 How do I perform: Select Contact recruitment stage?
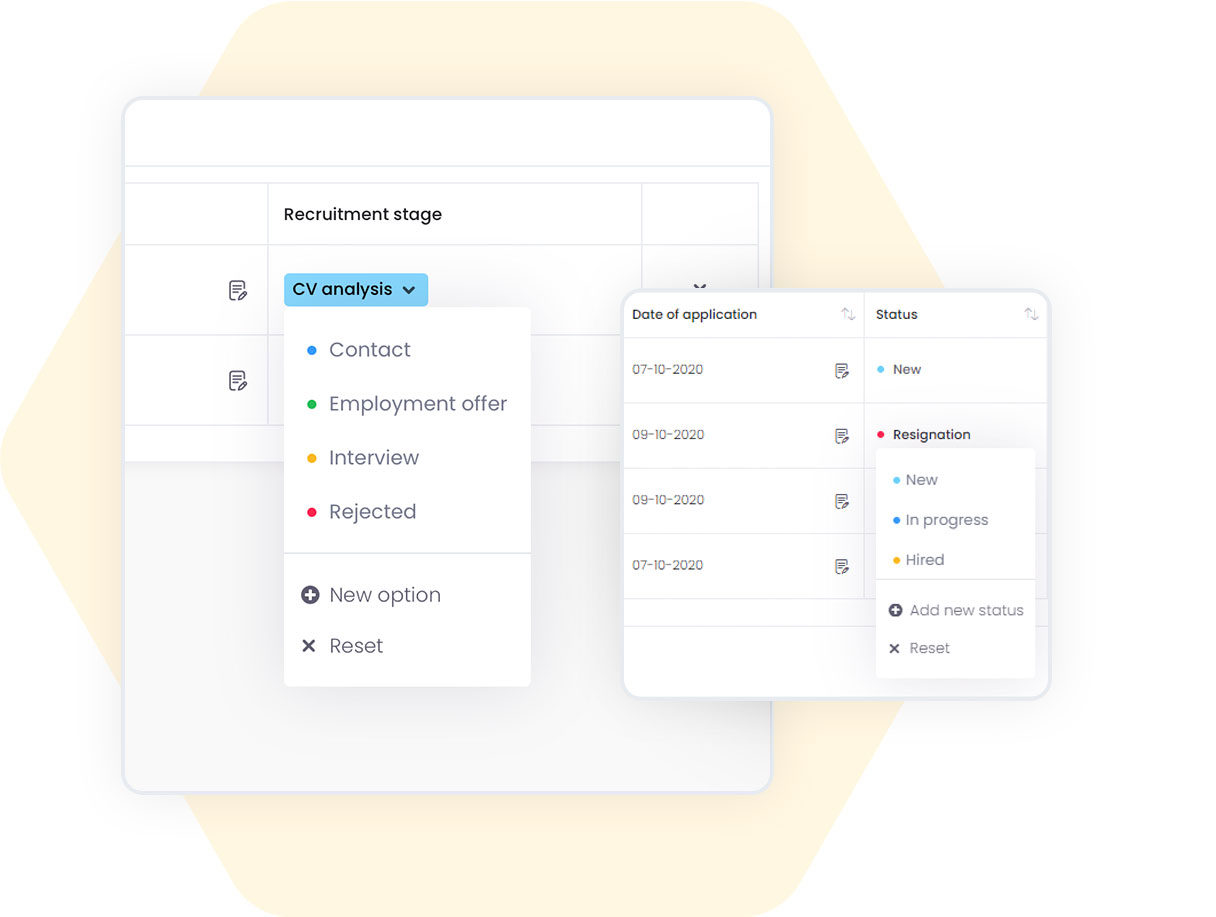370,350
